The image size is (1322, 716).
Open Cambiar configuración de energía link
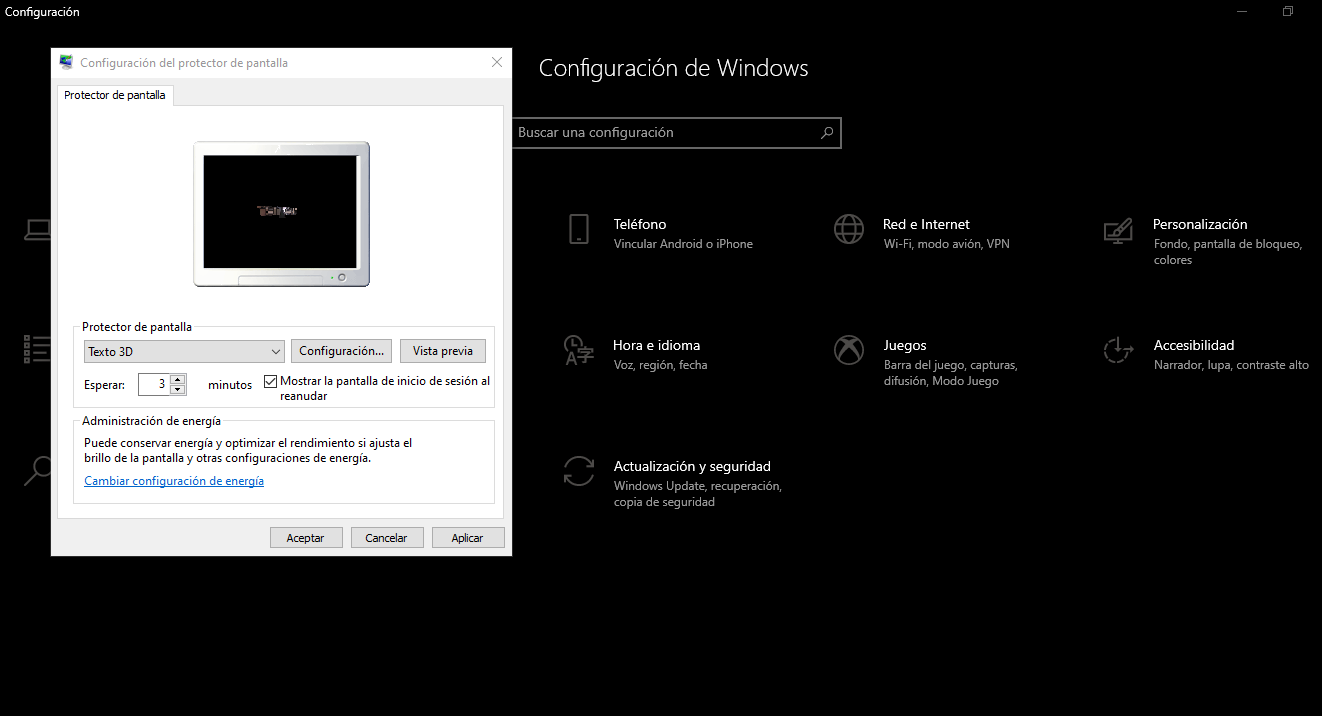174,481
